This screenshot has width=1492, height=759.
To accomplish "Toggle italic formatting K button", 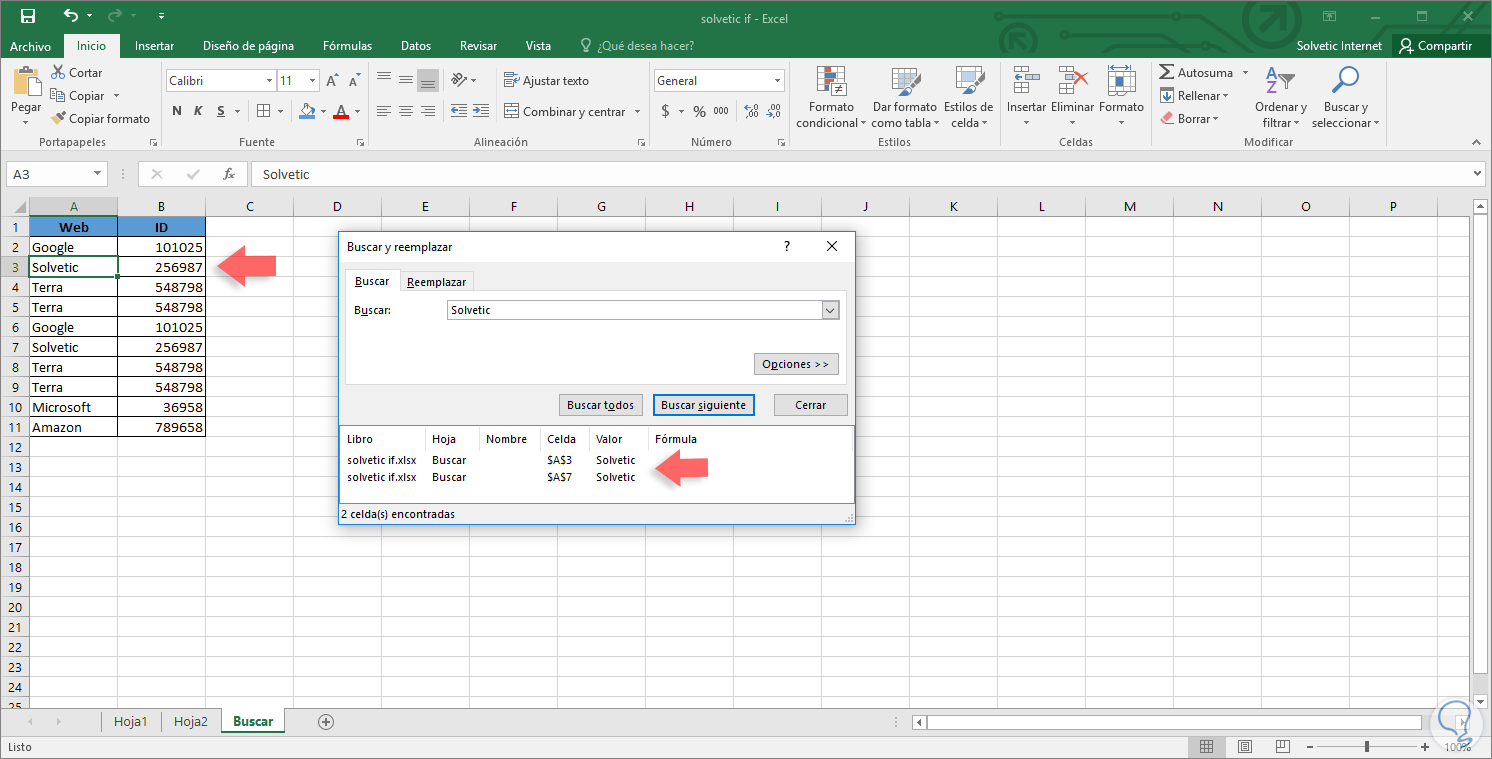I will pyautogui.click(x=198, y=111).
